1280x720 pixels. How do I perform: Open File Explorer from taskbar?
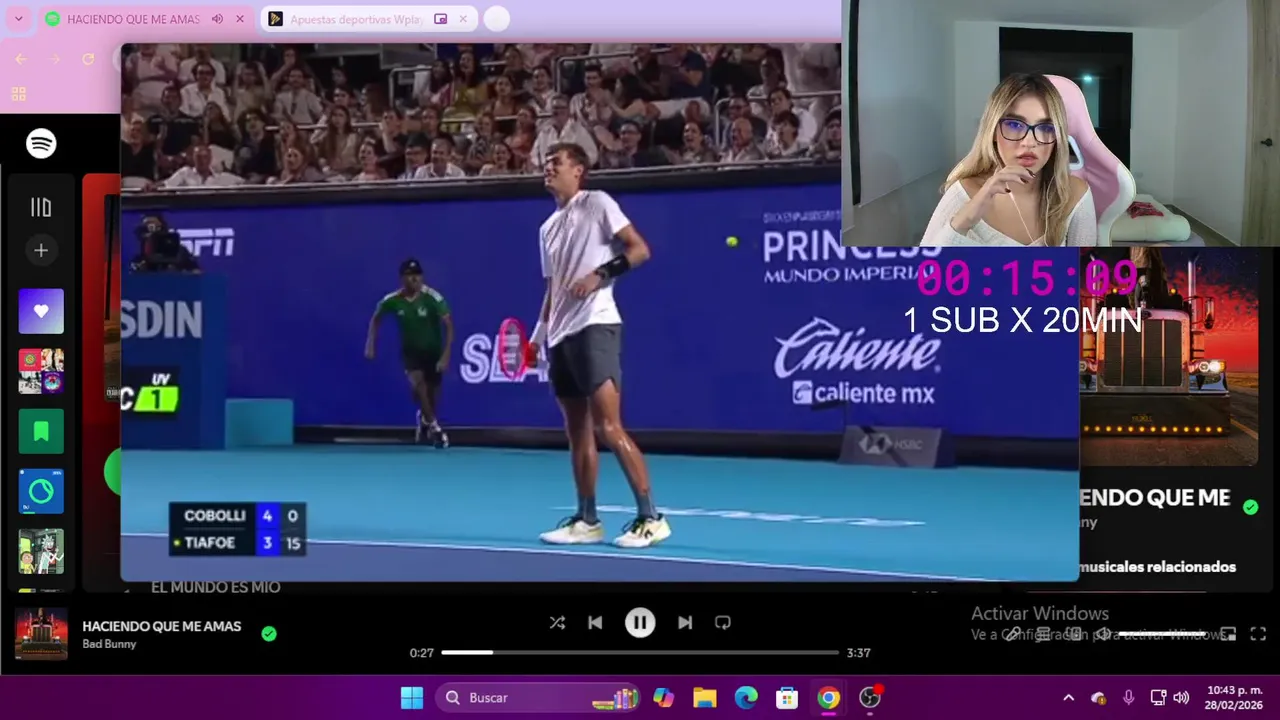[x=705, y=698]
